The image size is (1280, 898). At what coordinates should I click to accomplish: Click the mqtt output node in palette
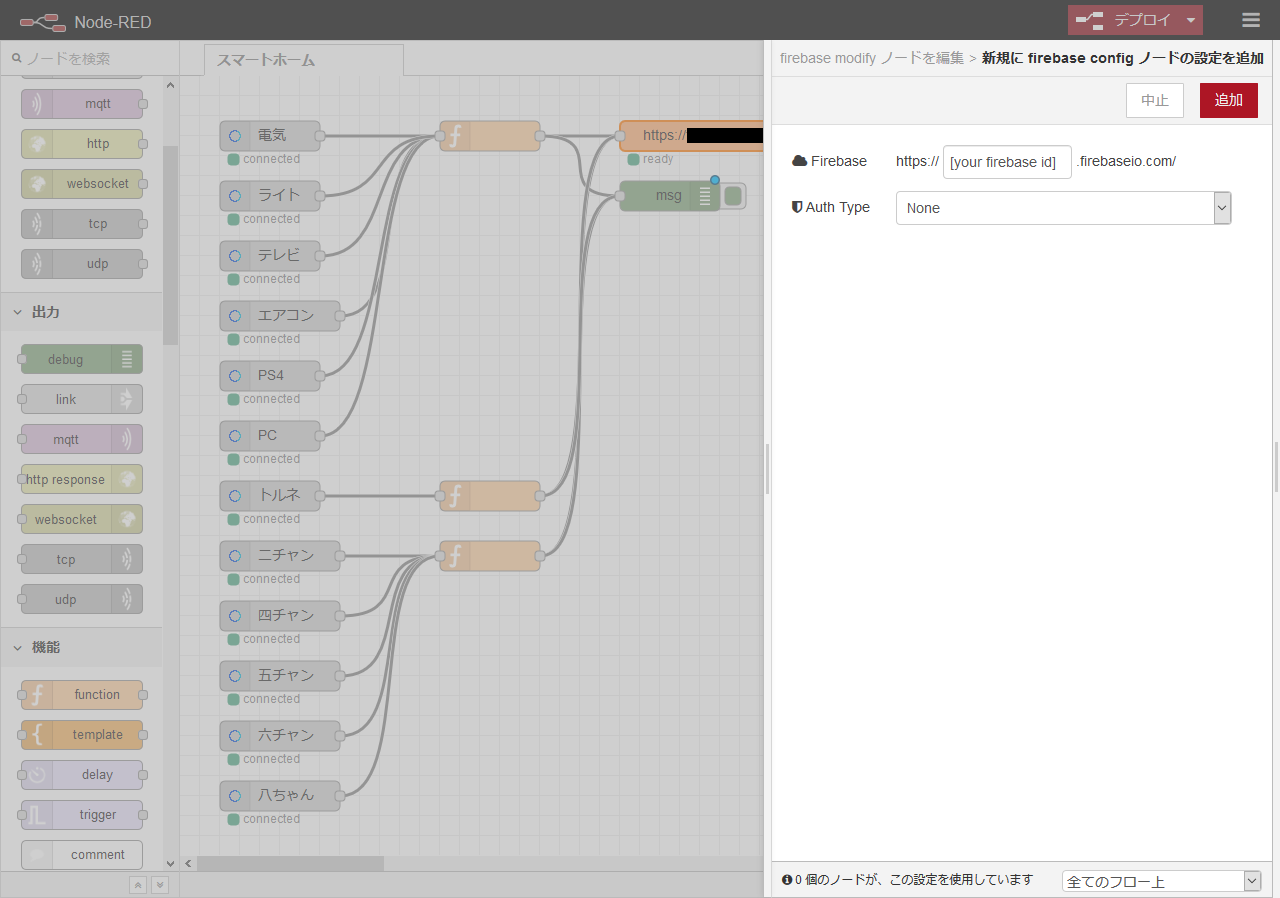[79, 439]
